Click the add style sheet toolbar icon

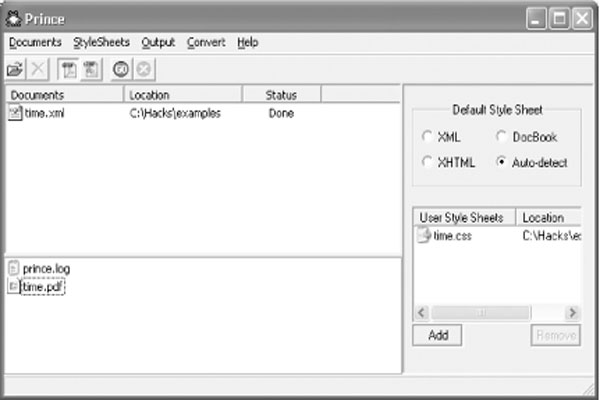68,70
